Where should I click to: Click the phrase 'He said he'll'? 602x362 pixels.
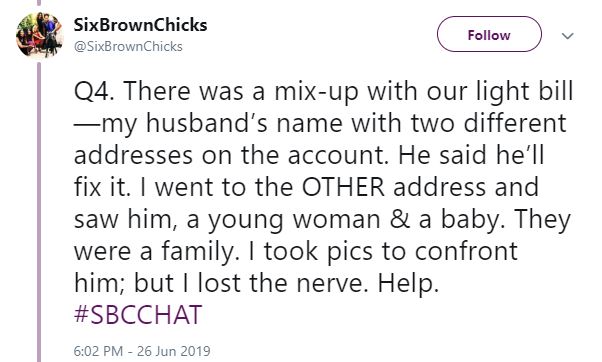coord(471,155)
